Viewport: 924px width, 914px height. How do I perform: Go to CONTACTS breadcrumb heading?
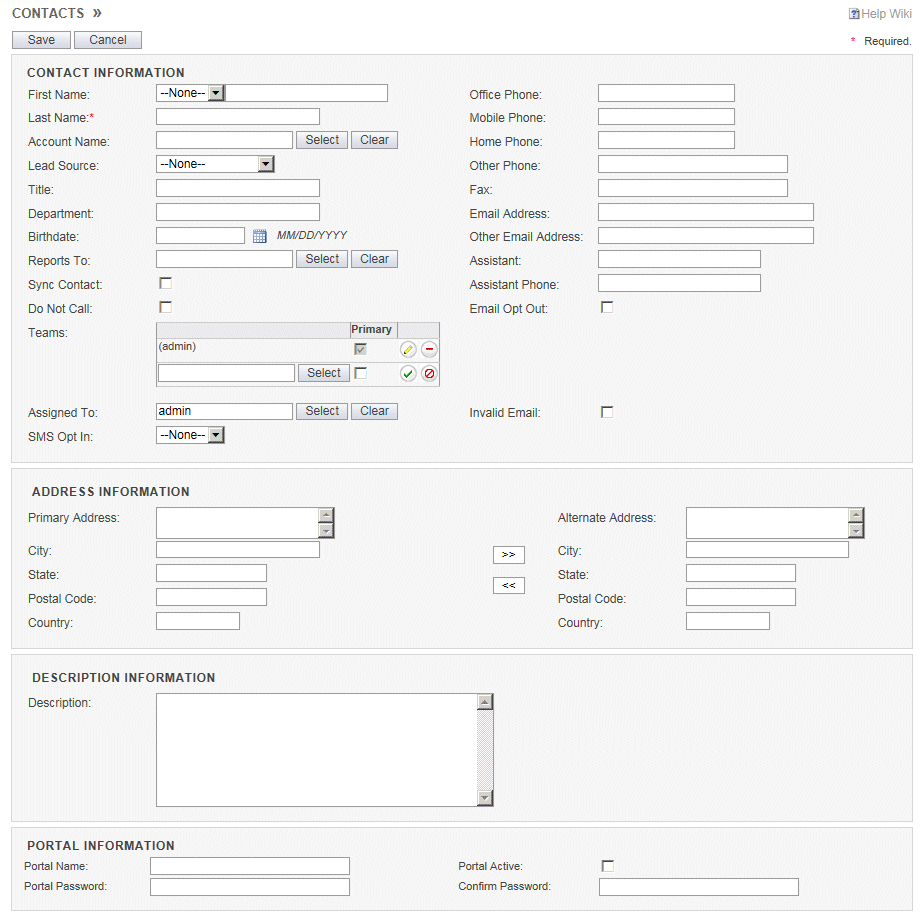48,13
